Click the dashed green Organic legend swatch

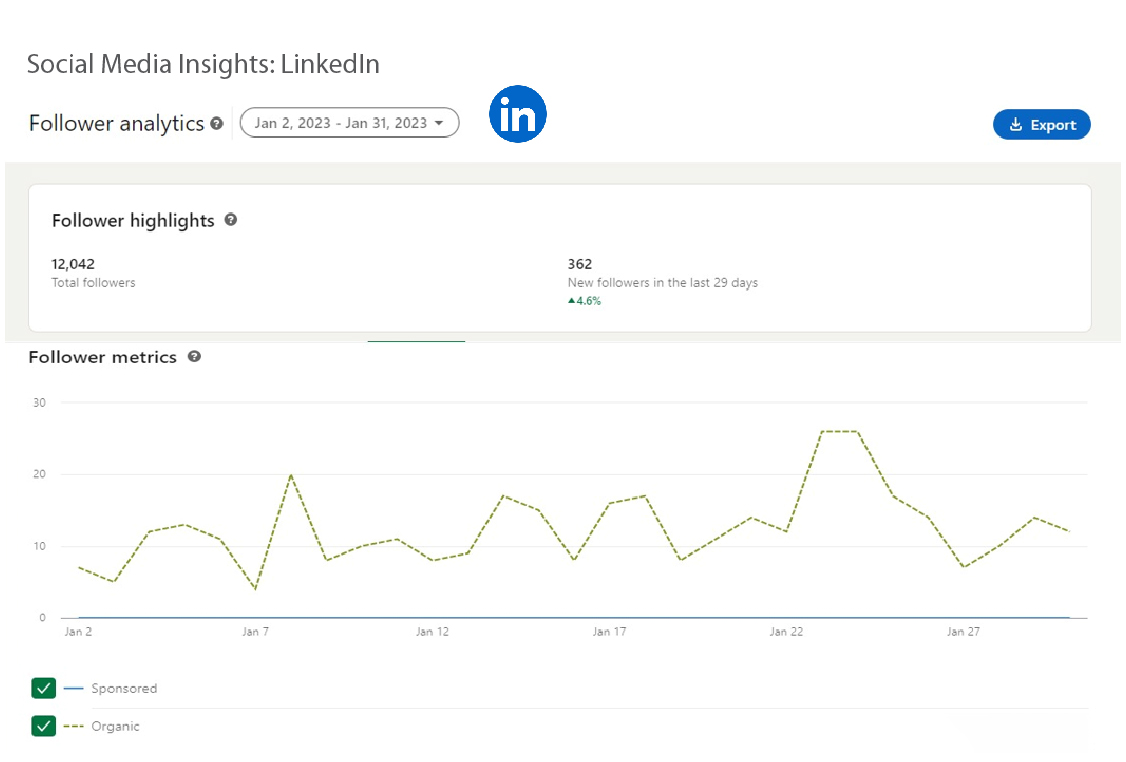tap(73, 726)
